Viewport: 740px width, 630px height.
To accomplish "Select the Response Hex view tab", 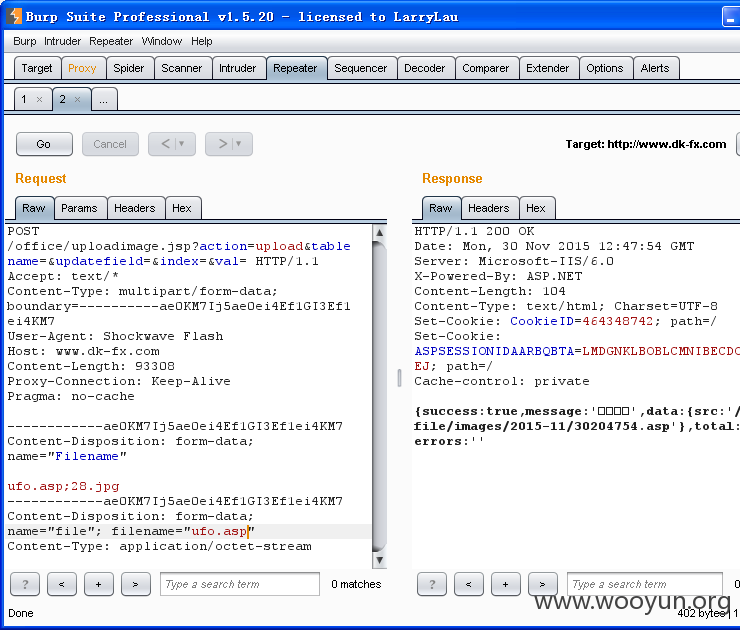I will click(x=536, y=208).
